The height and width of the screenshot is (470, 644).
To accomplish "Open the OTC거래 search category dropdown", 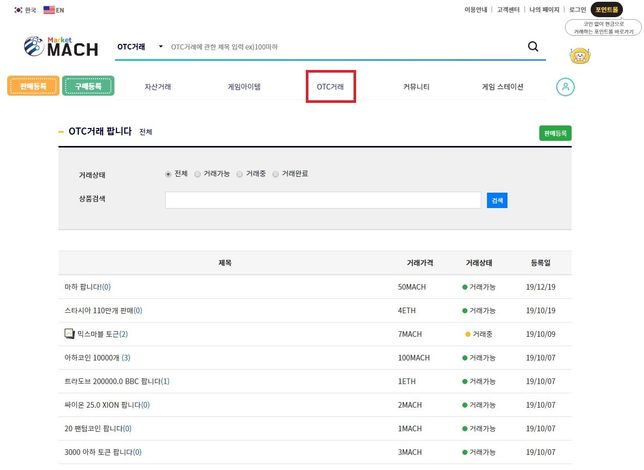I will tap(140, 46).
